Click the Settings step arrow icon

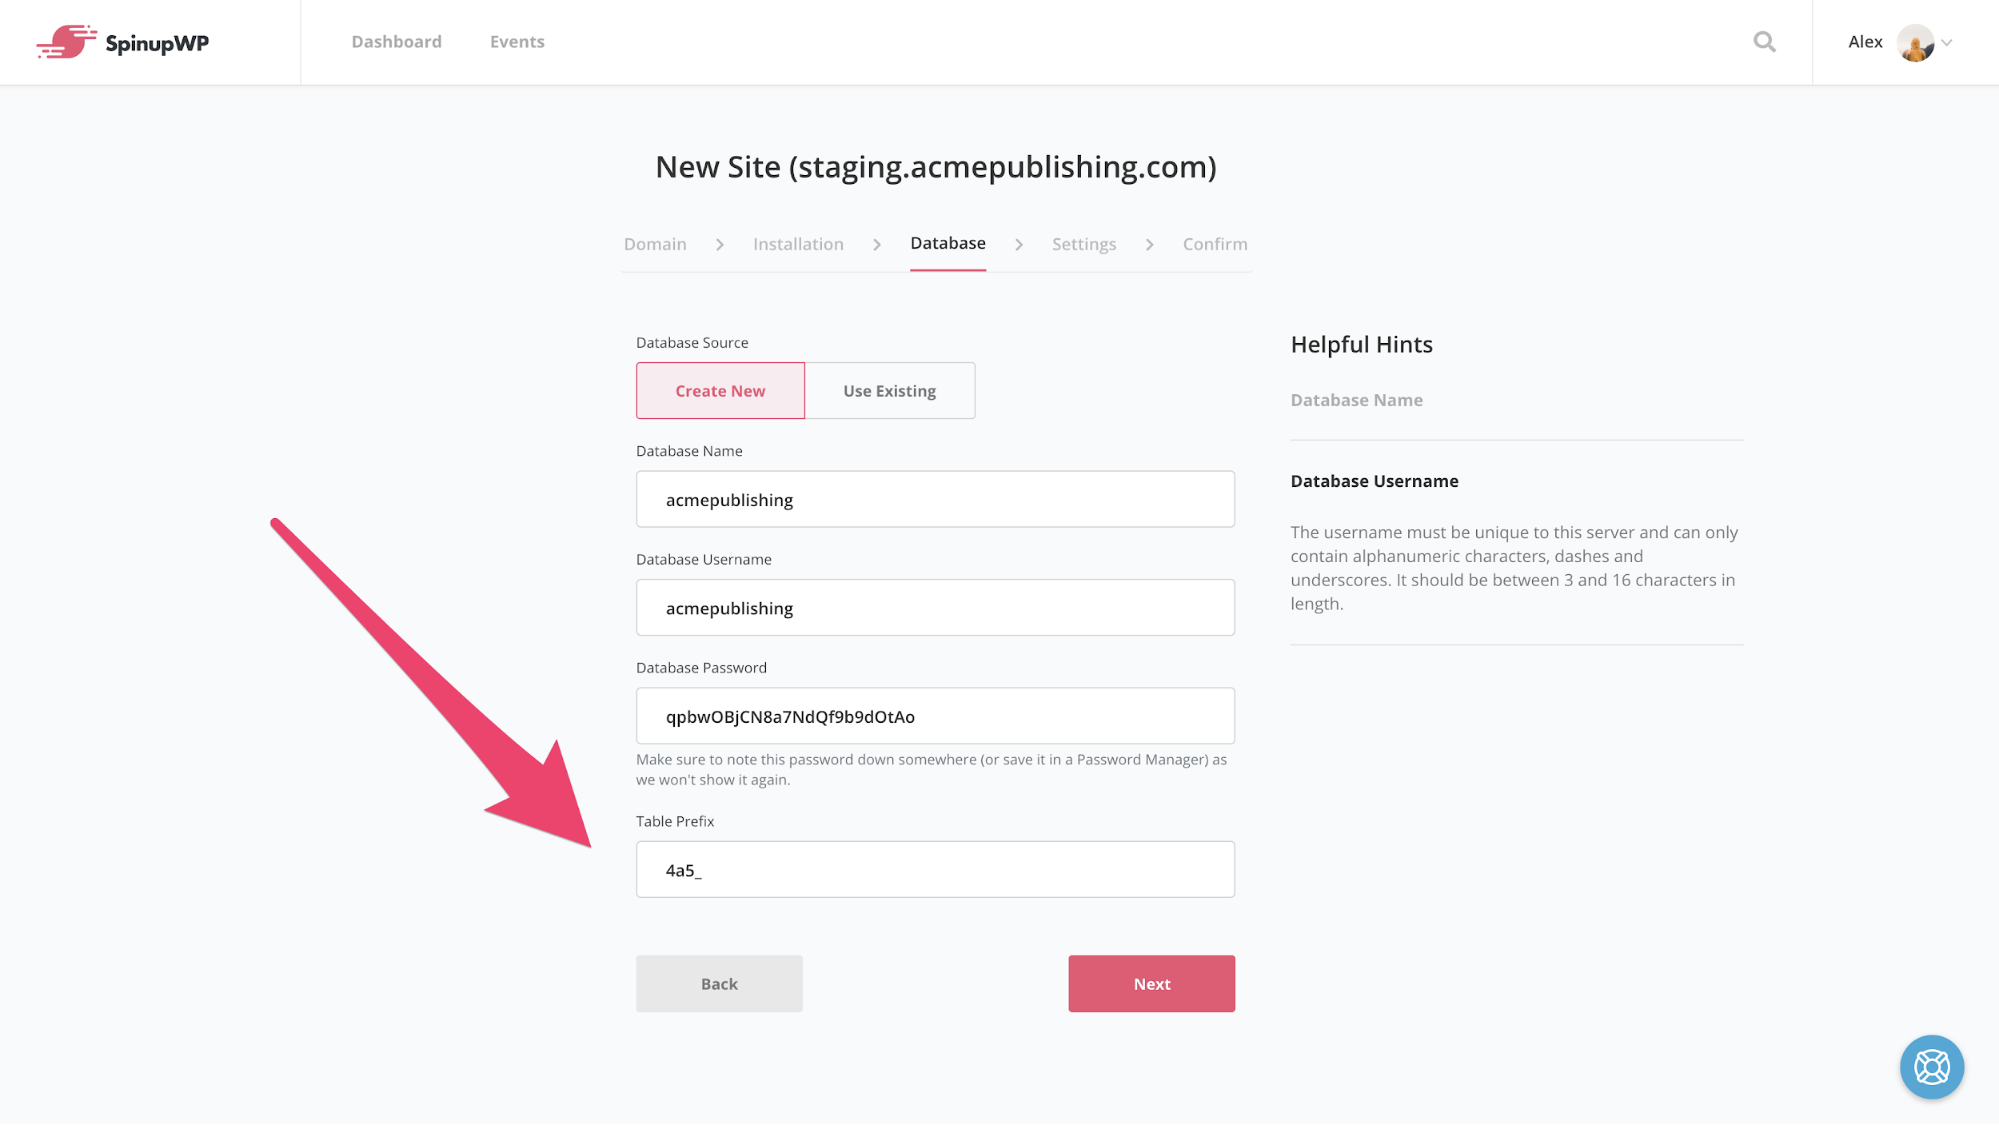point(1151,243)
